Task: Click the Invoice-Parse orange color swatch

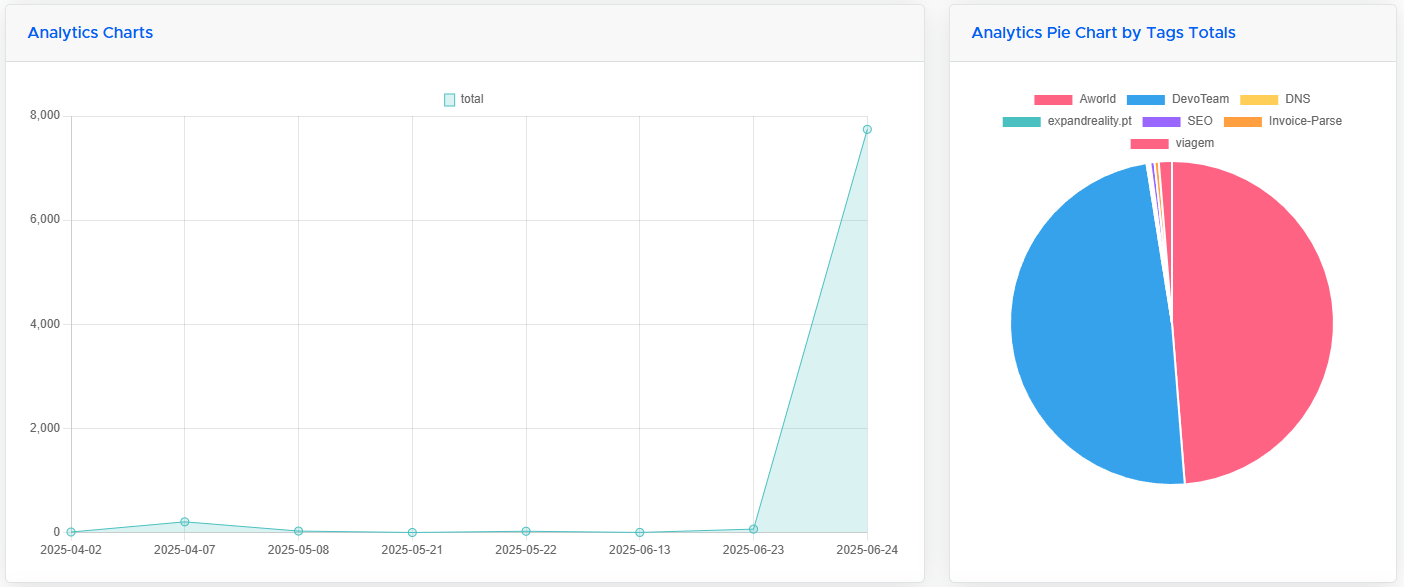Action: tap(1242, 122)
